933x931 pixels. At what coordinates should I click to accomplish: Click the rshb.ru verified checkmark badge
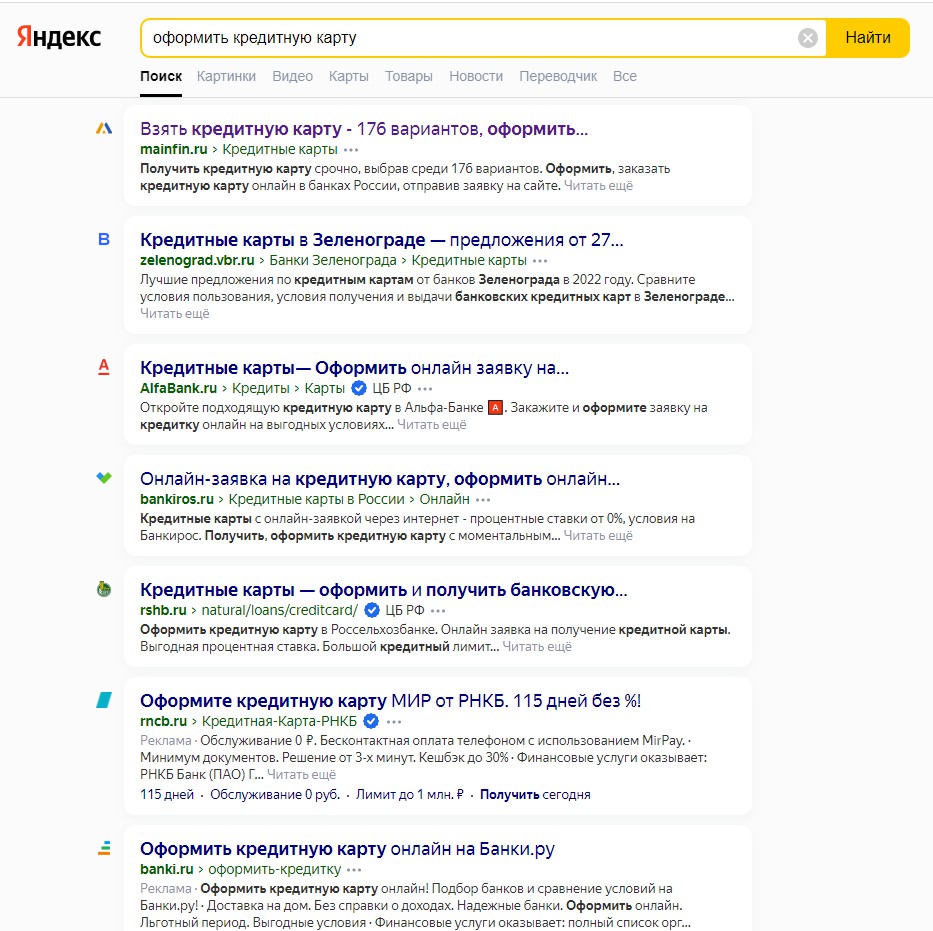(372, 610)
